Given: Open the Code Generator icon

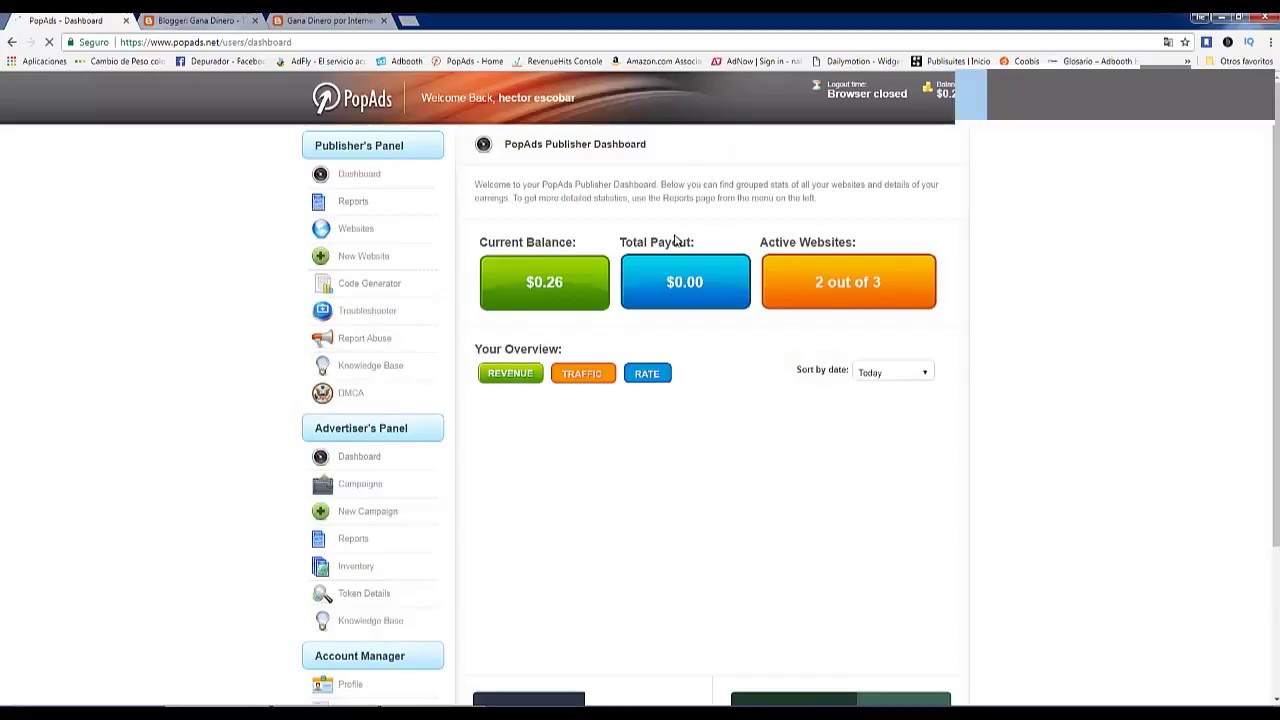Looking at the screenshot, I should click(x=322, y=284).
